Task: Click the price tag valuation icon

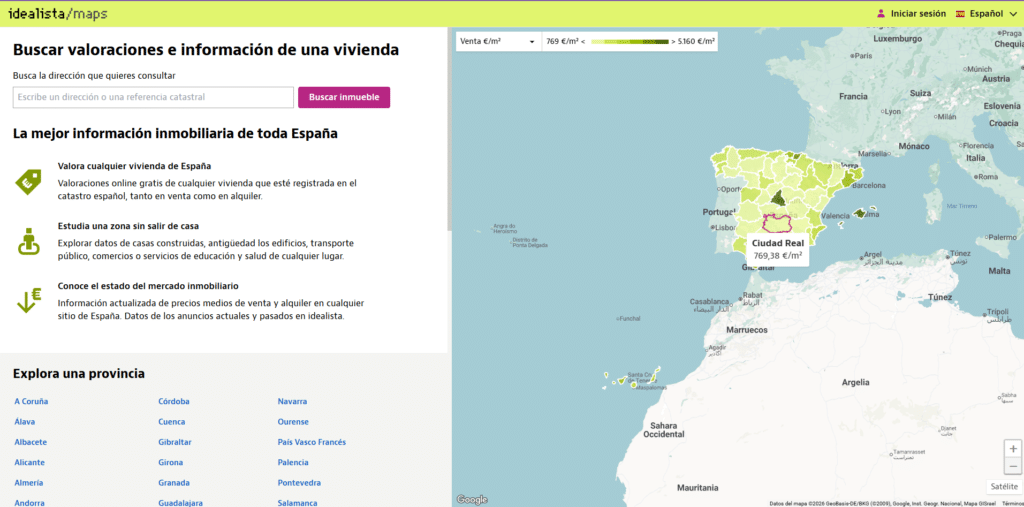Action: (x=28, y=181)
